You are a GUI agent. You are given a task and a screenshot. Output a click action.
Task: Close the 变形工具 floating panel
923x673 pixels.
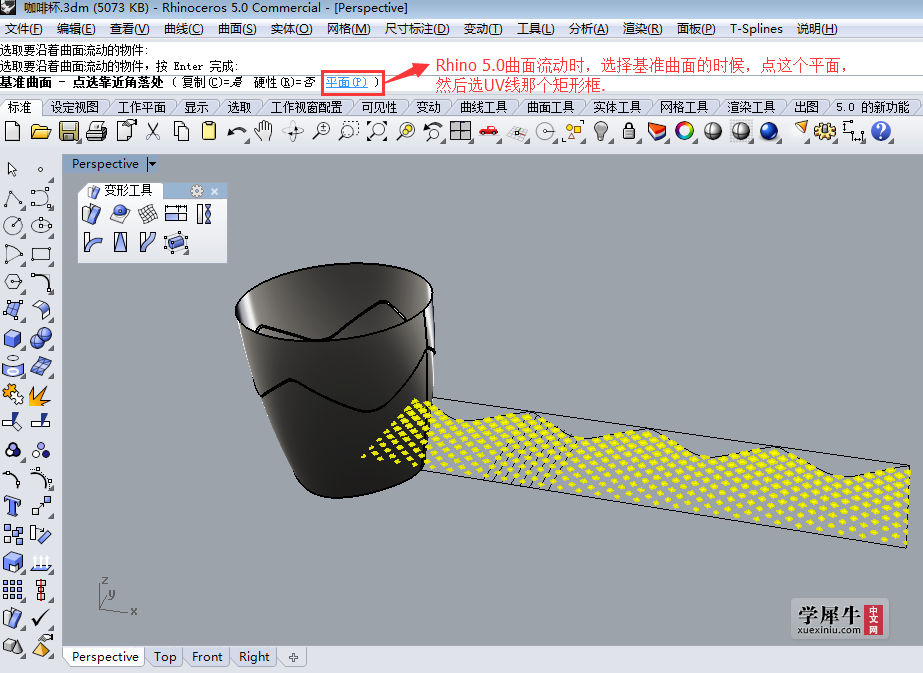click(214, 191)
